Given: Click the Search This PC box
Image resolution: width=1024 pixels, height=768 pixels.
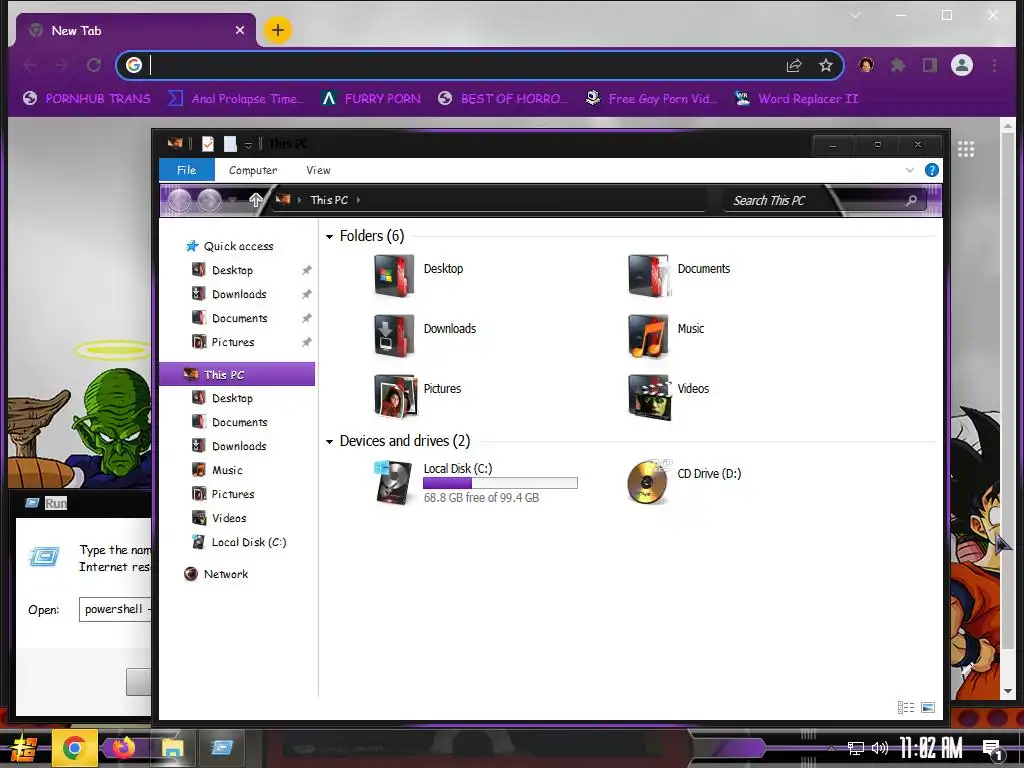Looking at the screenshot, I should click(x=824, y=200).
